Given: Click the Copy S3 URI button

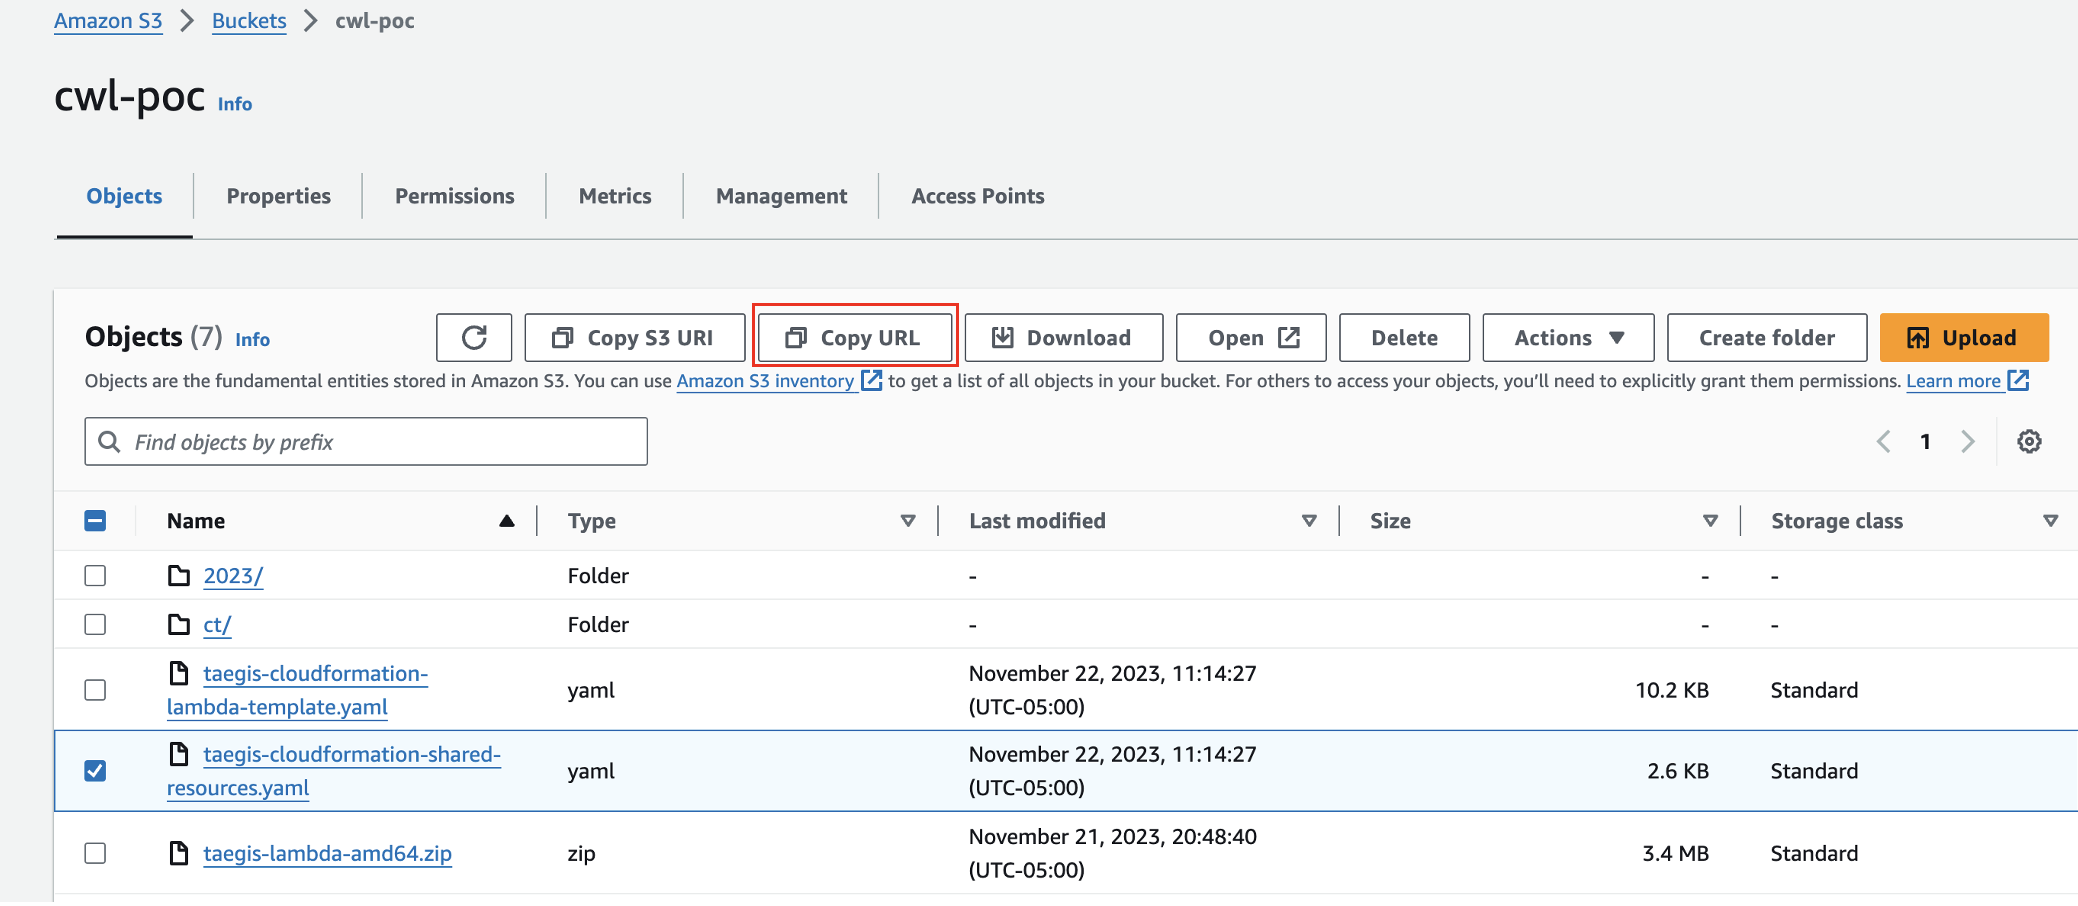Looking at the screenshot, I should pyautogui.click(x=635, y=338).
